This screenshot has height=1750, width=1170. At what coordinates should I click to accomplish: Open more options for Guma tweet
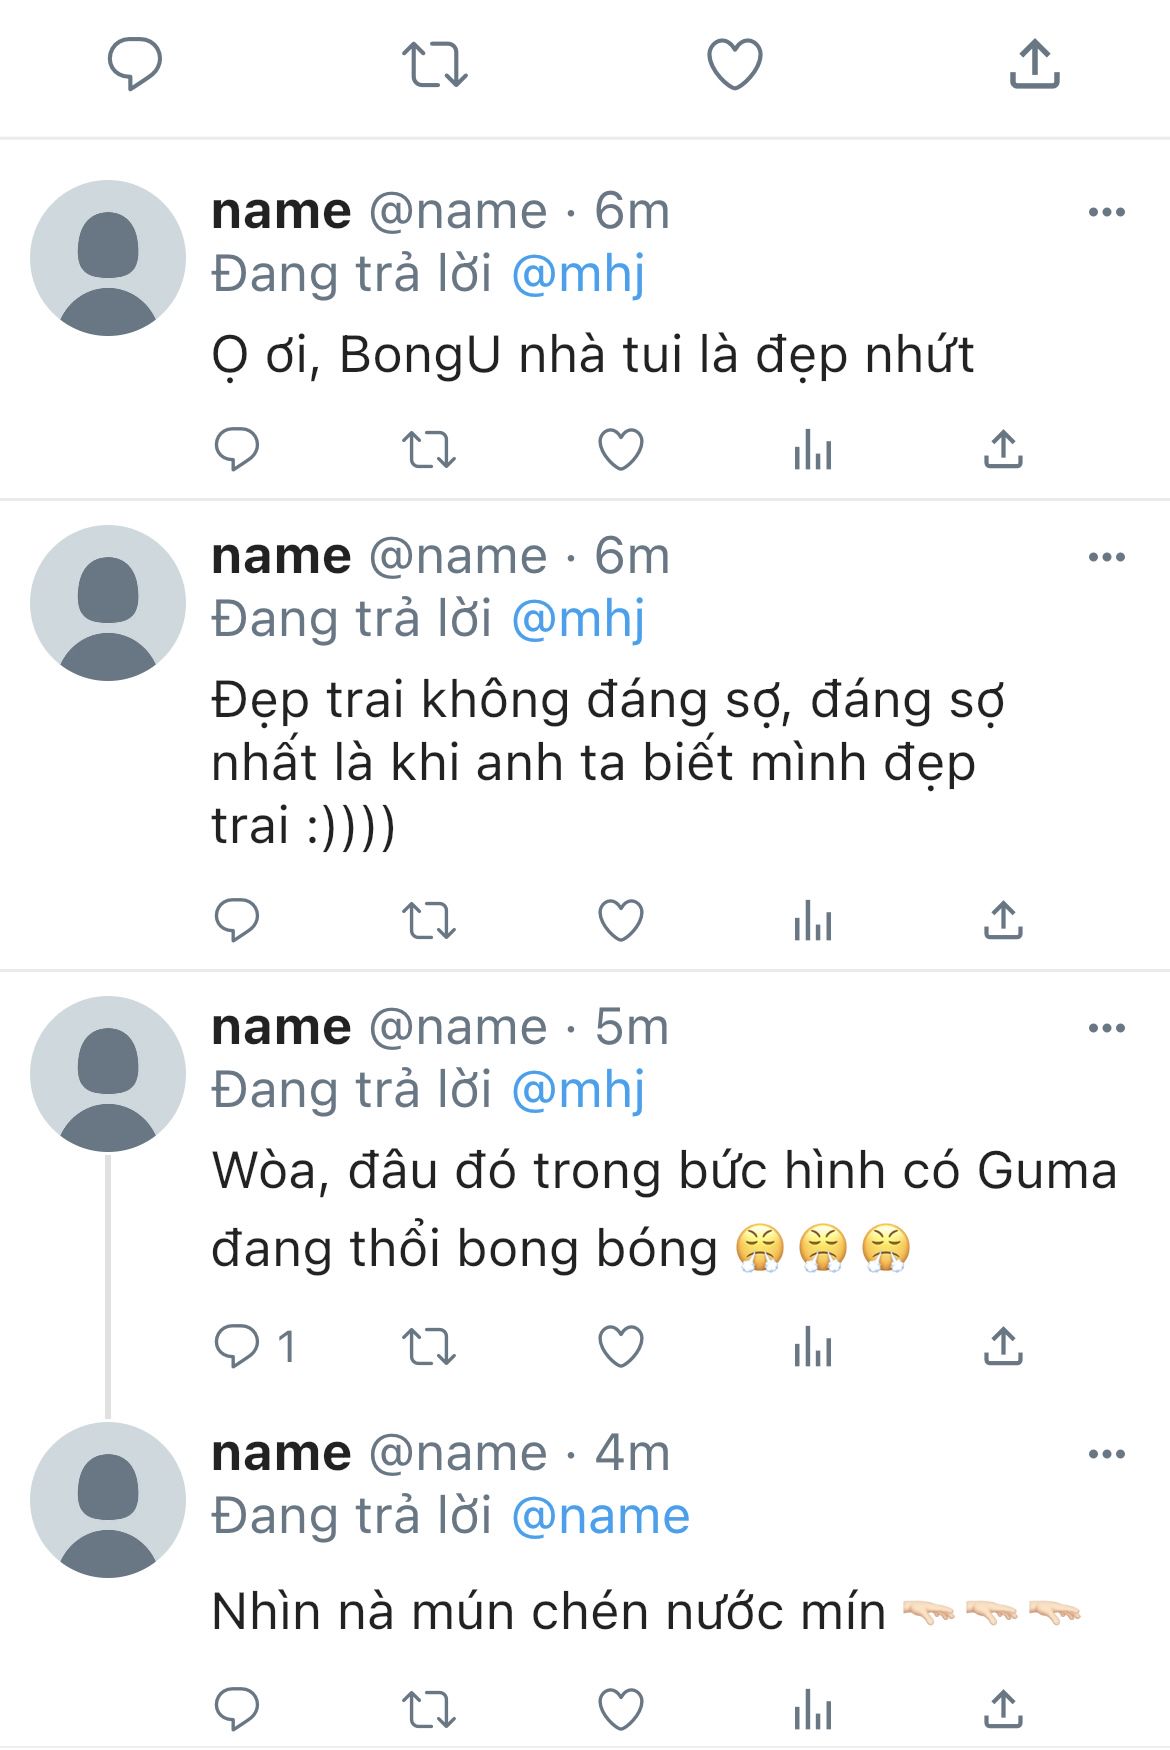[1106, 1028]
